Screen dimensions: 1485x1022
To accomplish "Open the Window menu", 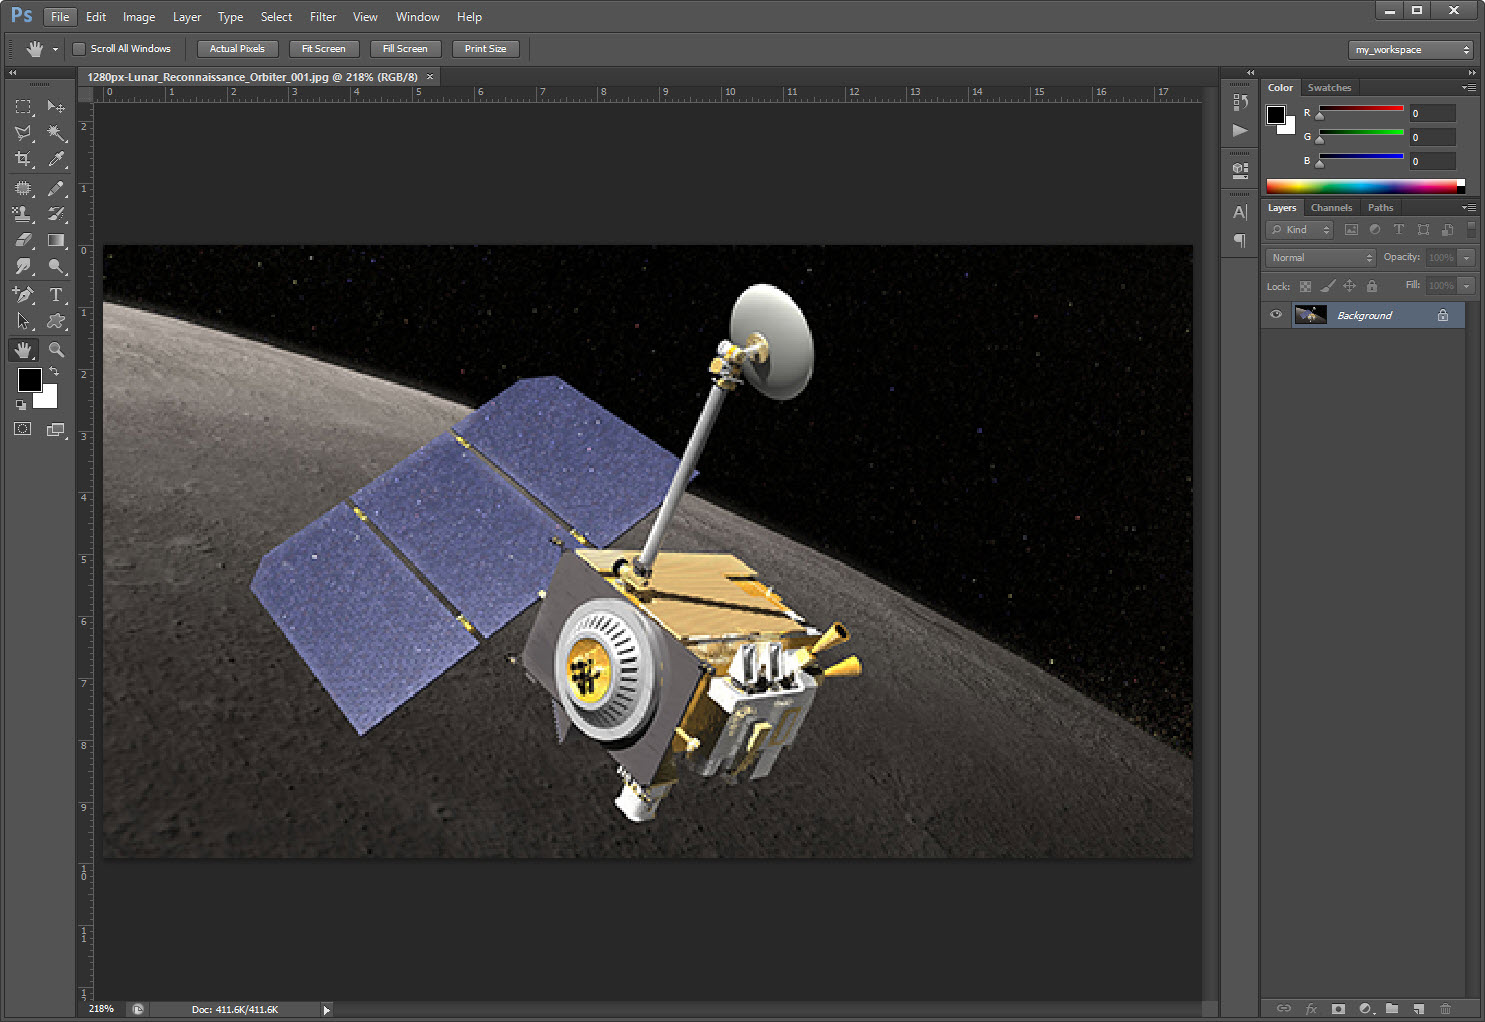I will point(417,17).
